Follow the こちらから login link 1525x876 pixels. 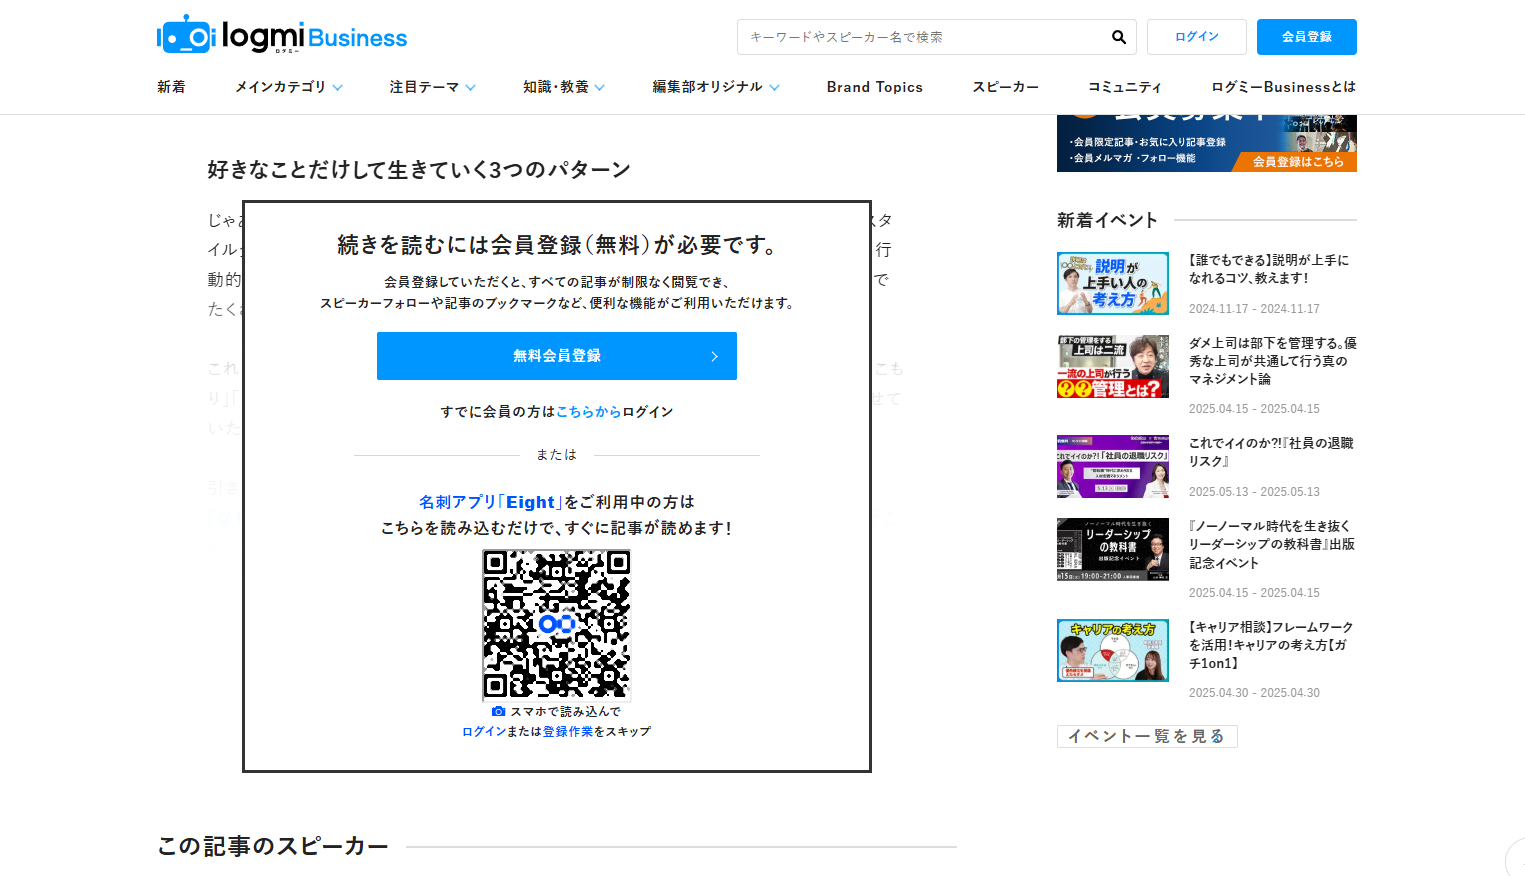click(x=588, y=411)
